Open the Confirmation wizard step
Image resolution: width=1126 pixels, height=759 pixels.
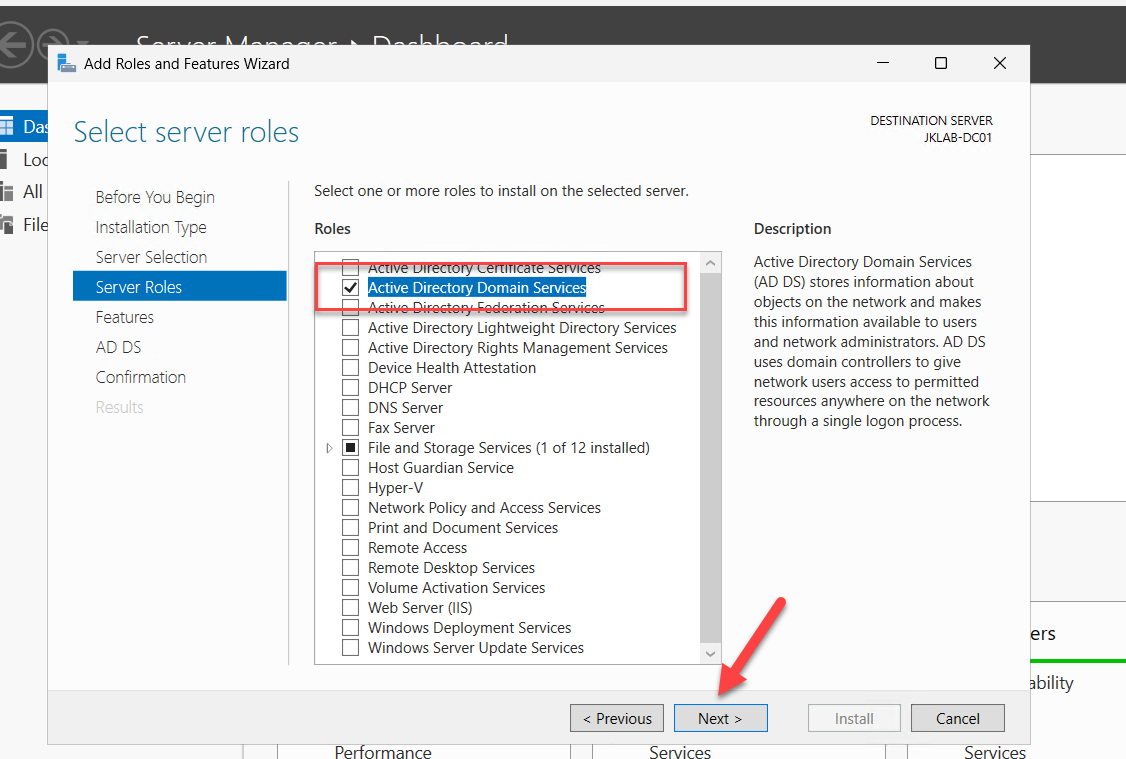[x=141, y=378]
